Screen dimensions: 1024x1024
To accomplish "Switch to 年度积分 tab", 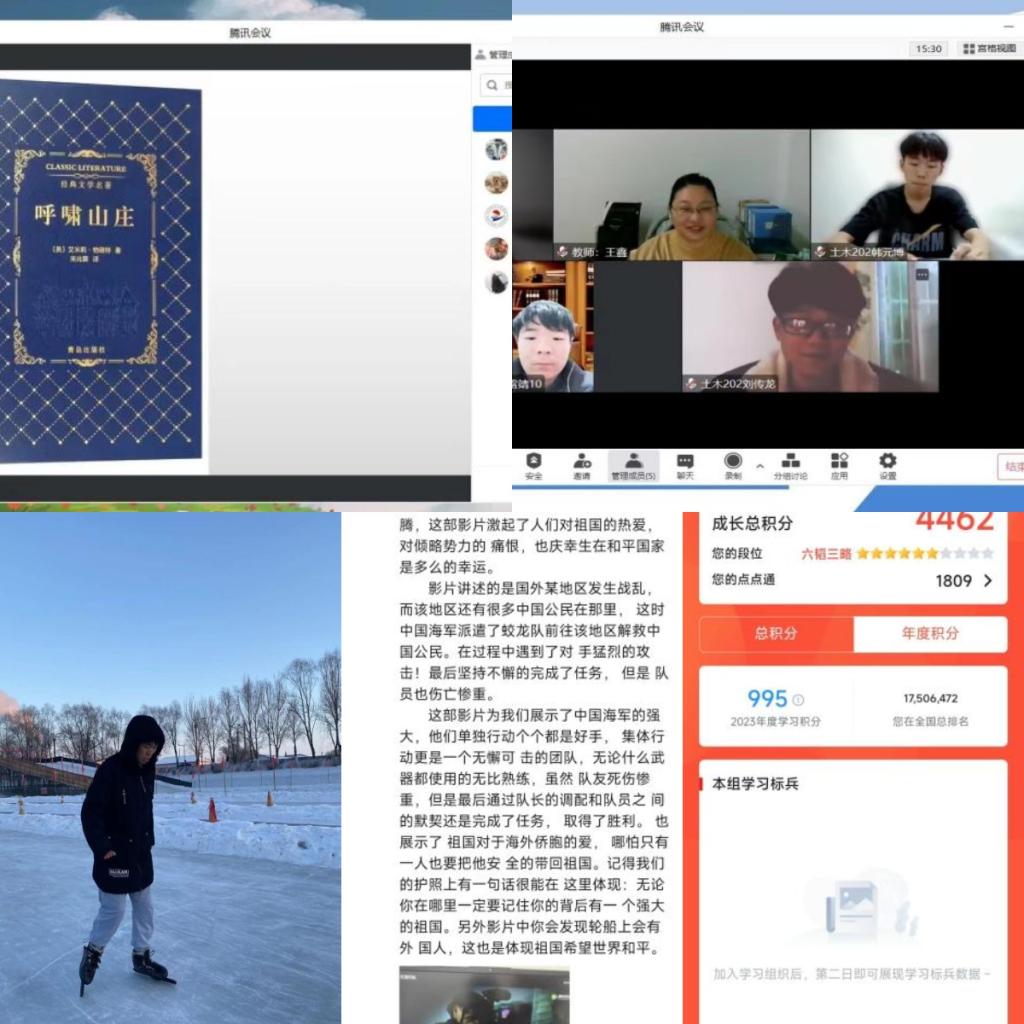I will [930, 634].
